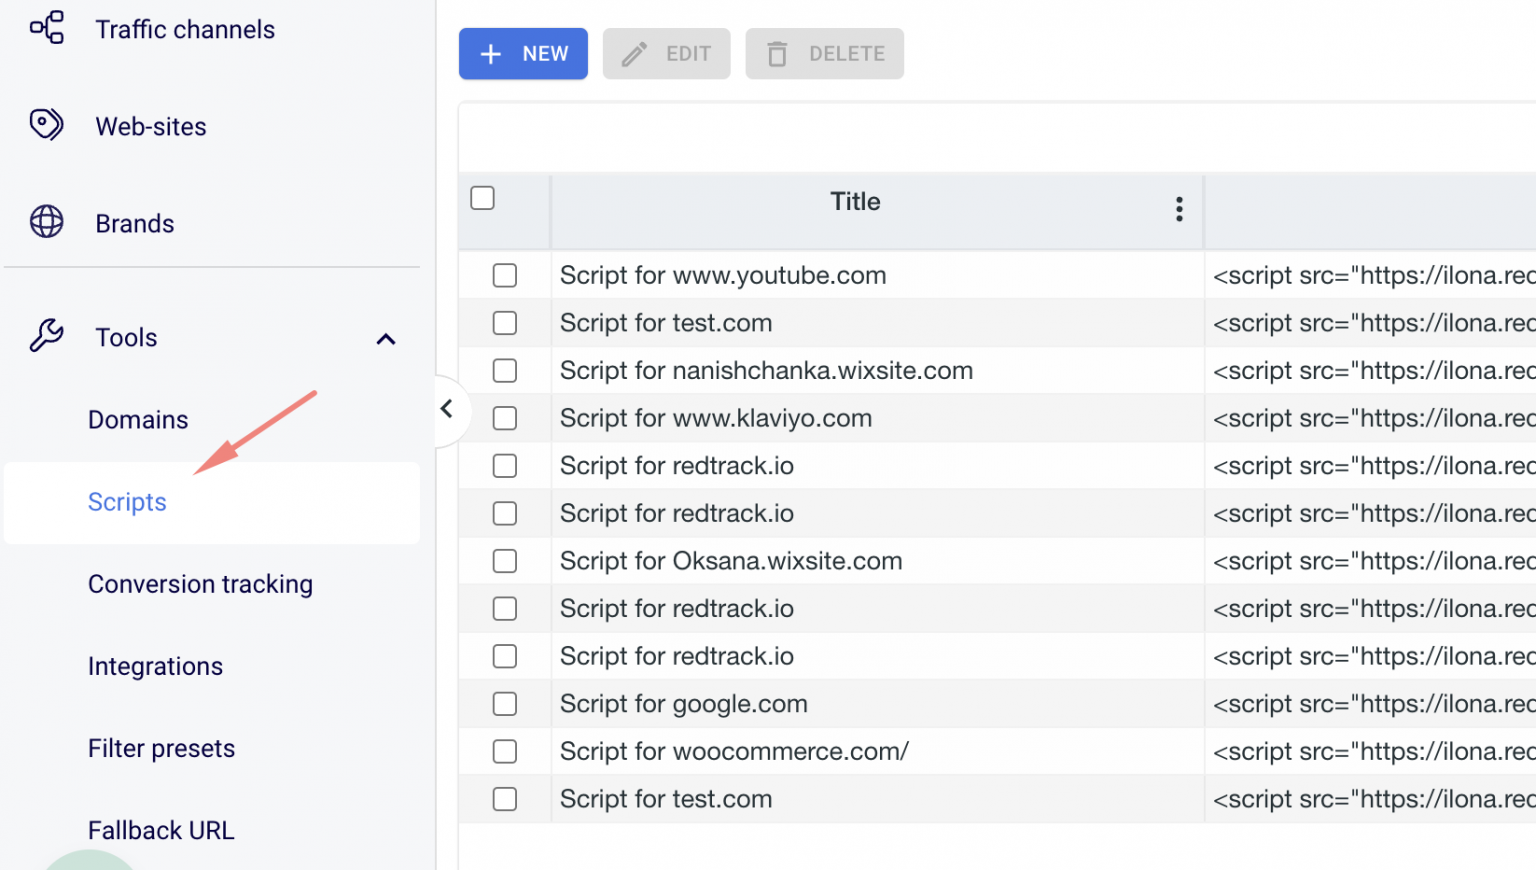Open Filter presets
Viewport: 1536px width, 870px height.
tap(161, 748)
